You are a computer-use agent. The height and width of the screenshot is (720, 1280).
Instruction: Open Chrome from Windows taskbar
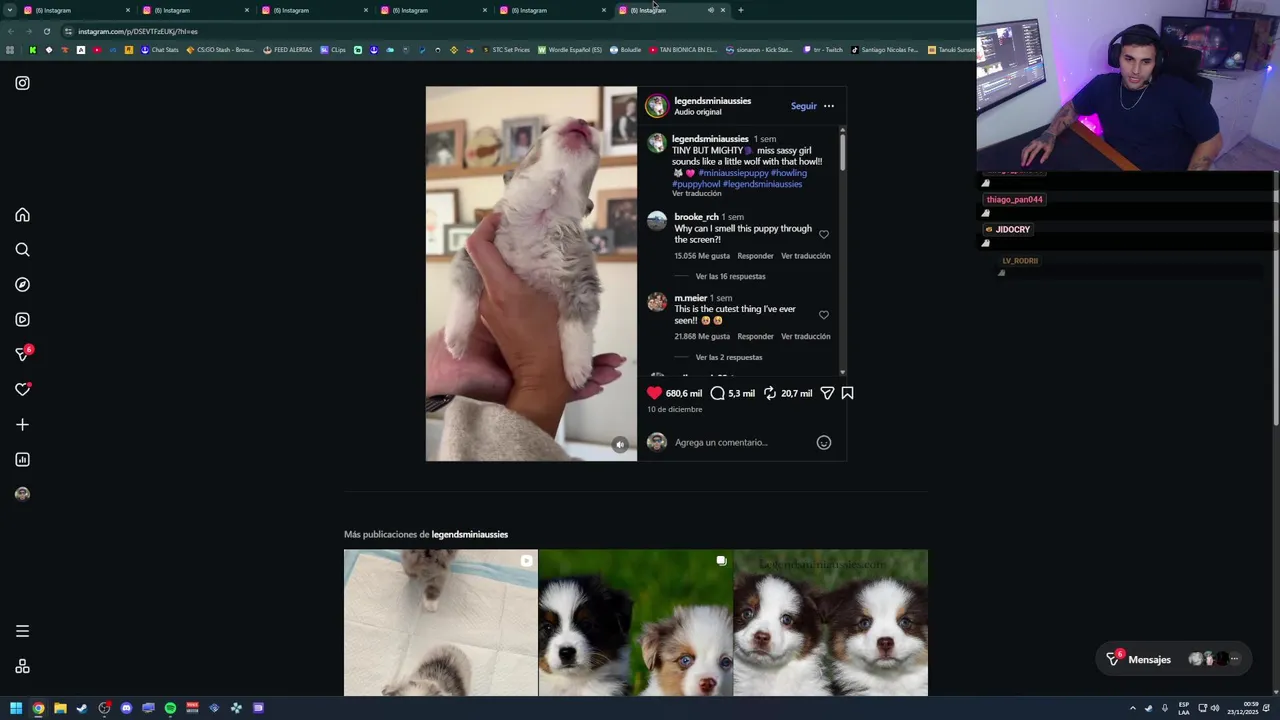(x=38, y=708)
